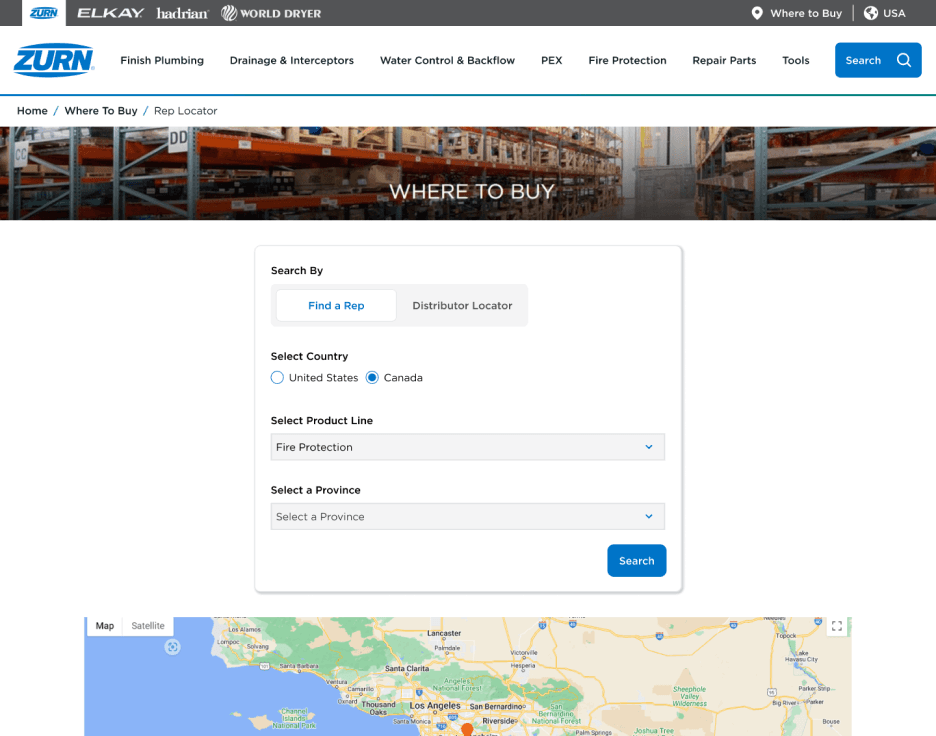The height and width of the screenshot is (736, 936).
Task: Click the WHERE TO BUY banner heading
Action: click(472, 192)
